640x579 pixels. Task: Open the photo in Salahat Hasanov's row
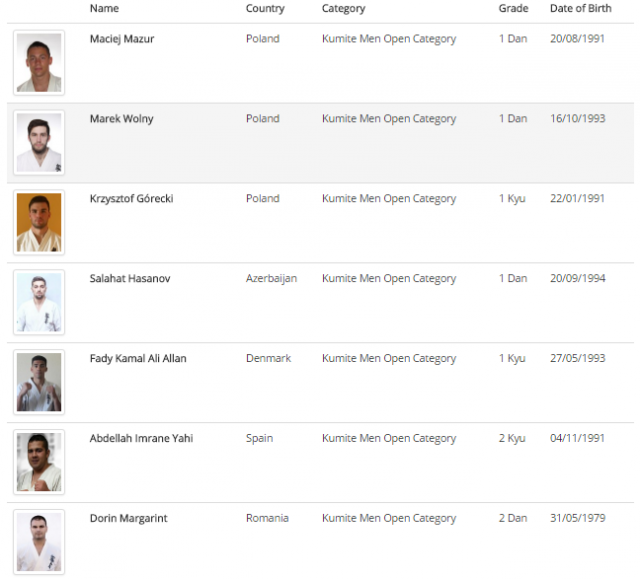click(39, 302)
